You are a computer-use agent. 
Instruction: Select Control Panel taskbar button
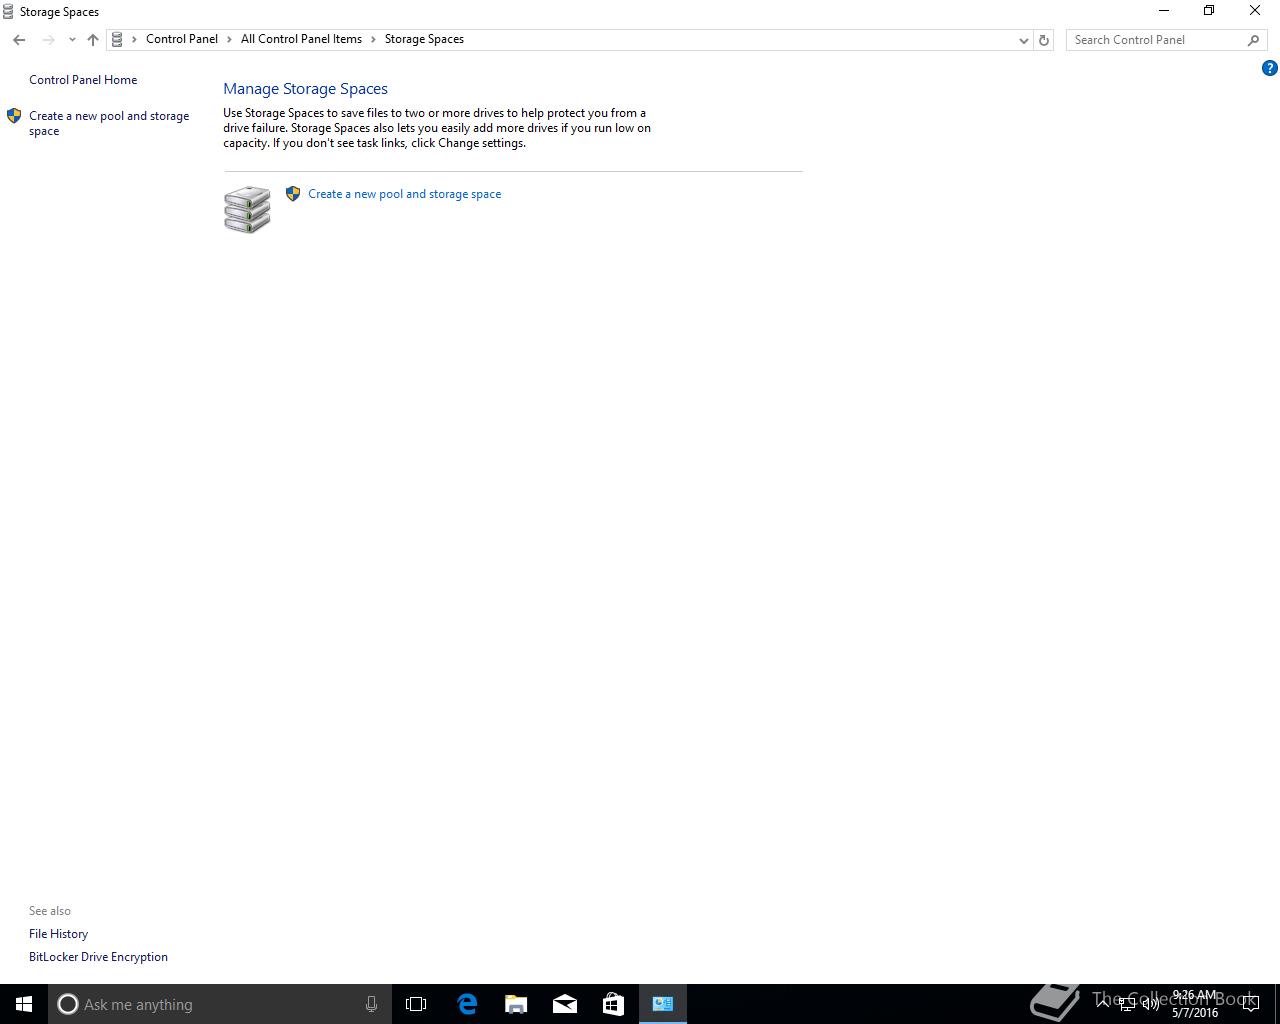click(x=663, y=1004)
